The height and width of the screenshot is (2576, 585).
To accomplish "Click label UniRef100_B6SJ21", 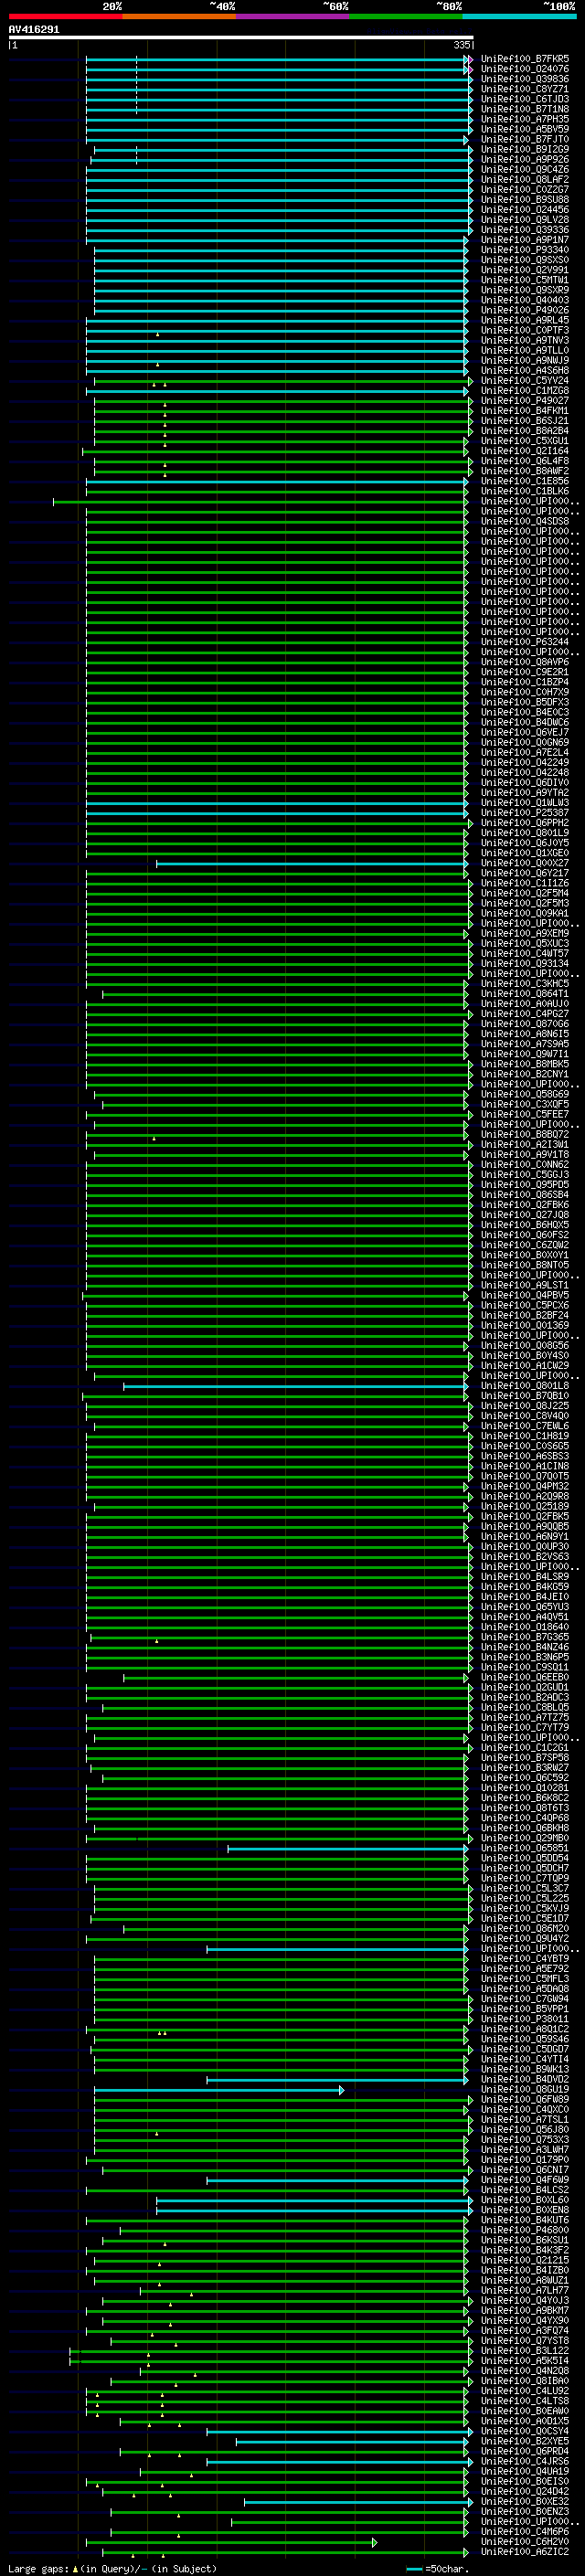I will [525, 420].
